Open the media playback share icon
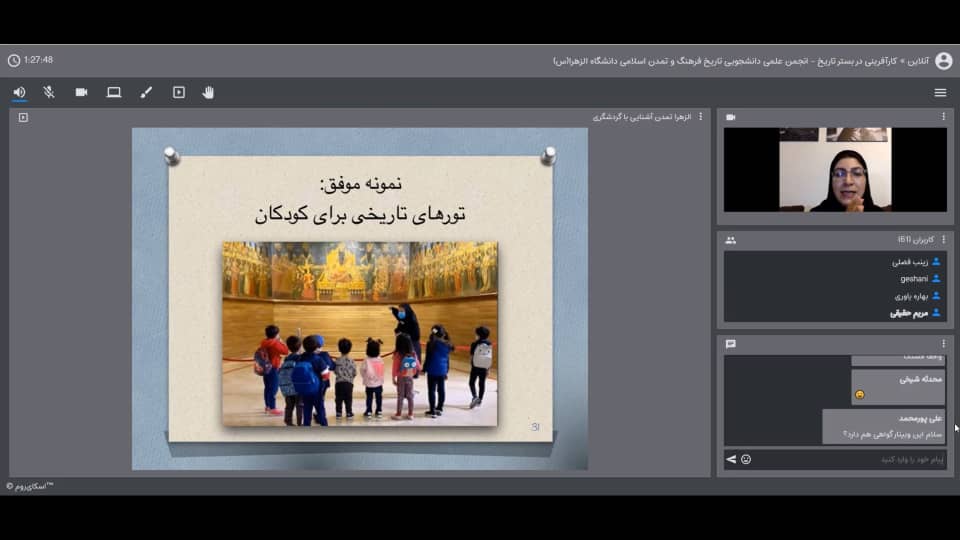Viewport: 960px width, 540px height. (x=179, y=92)
